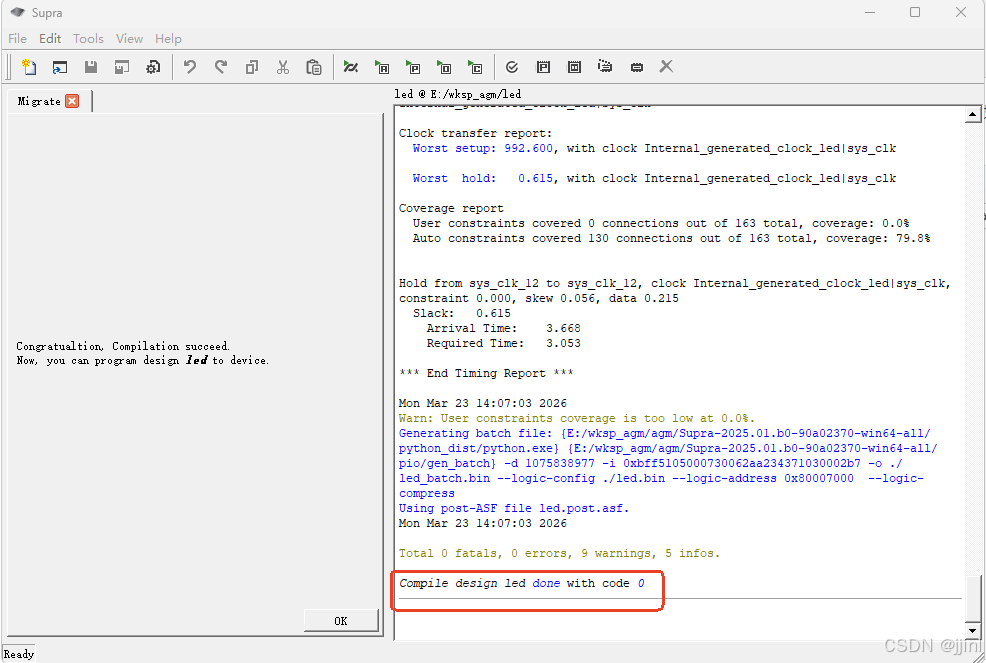The width and height of the screenshot is (986, 663).
Task: Click the Save As toolbar icon
Action: pos(121,67)
